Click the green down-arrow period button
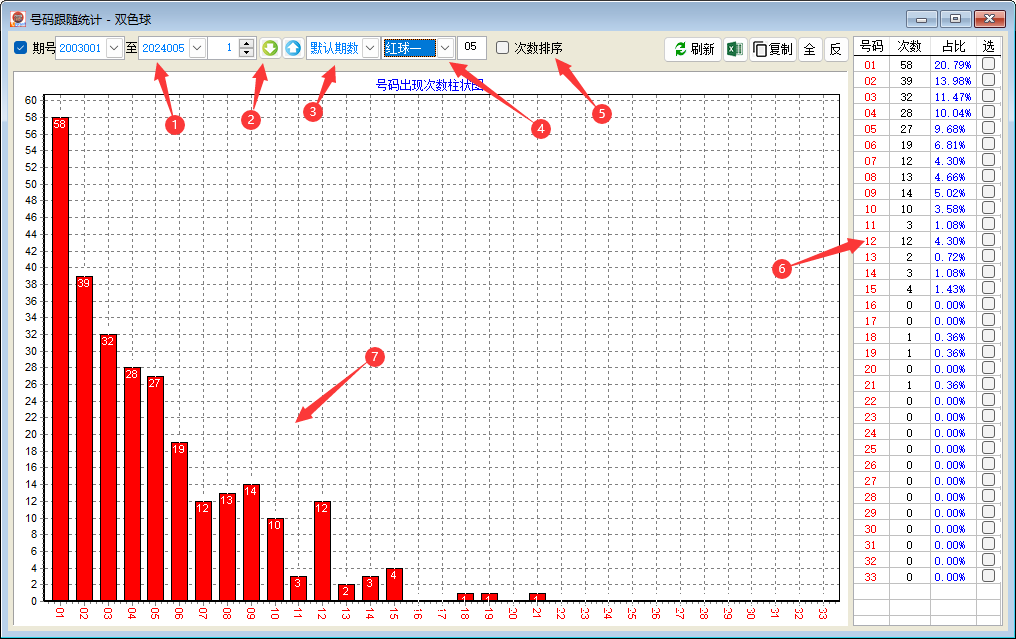This screenshot has height=639, width=1016. tap(270, 48)
